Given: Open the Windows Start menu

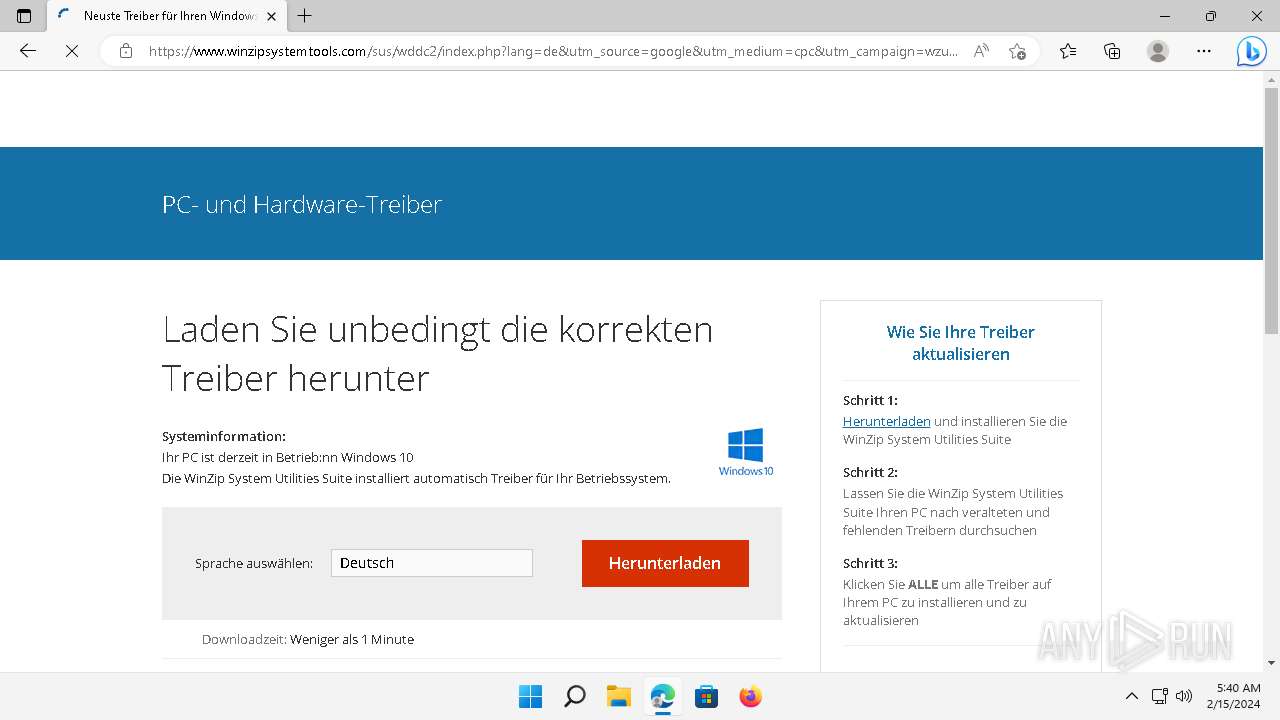Looking at the screenshot, I should 530,696.
